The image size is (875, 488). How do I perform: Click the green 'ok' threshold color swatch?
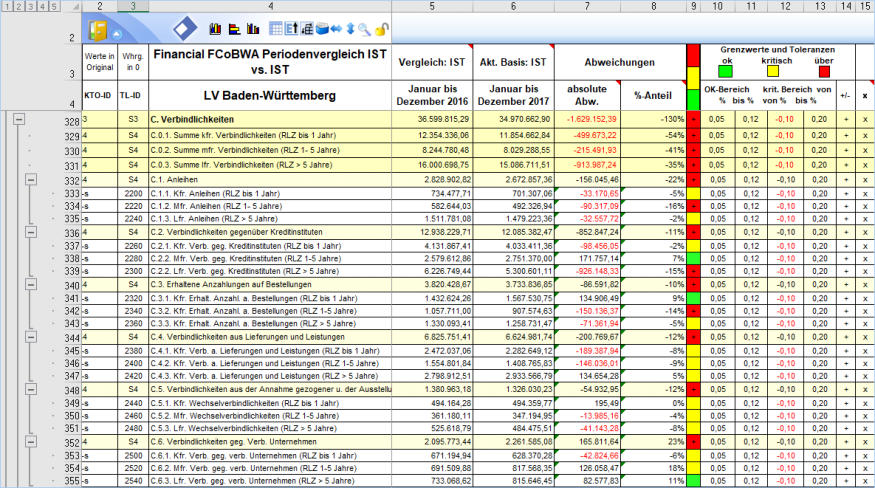725,70
